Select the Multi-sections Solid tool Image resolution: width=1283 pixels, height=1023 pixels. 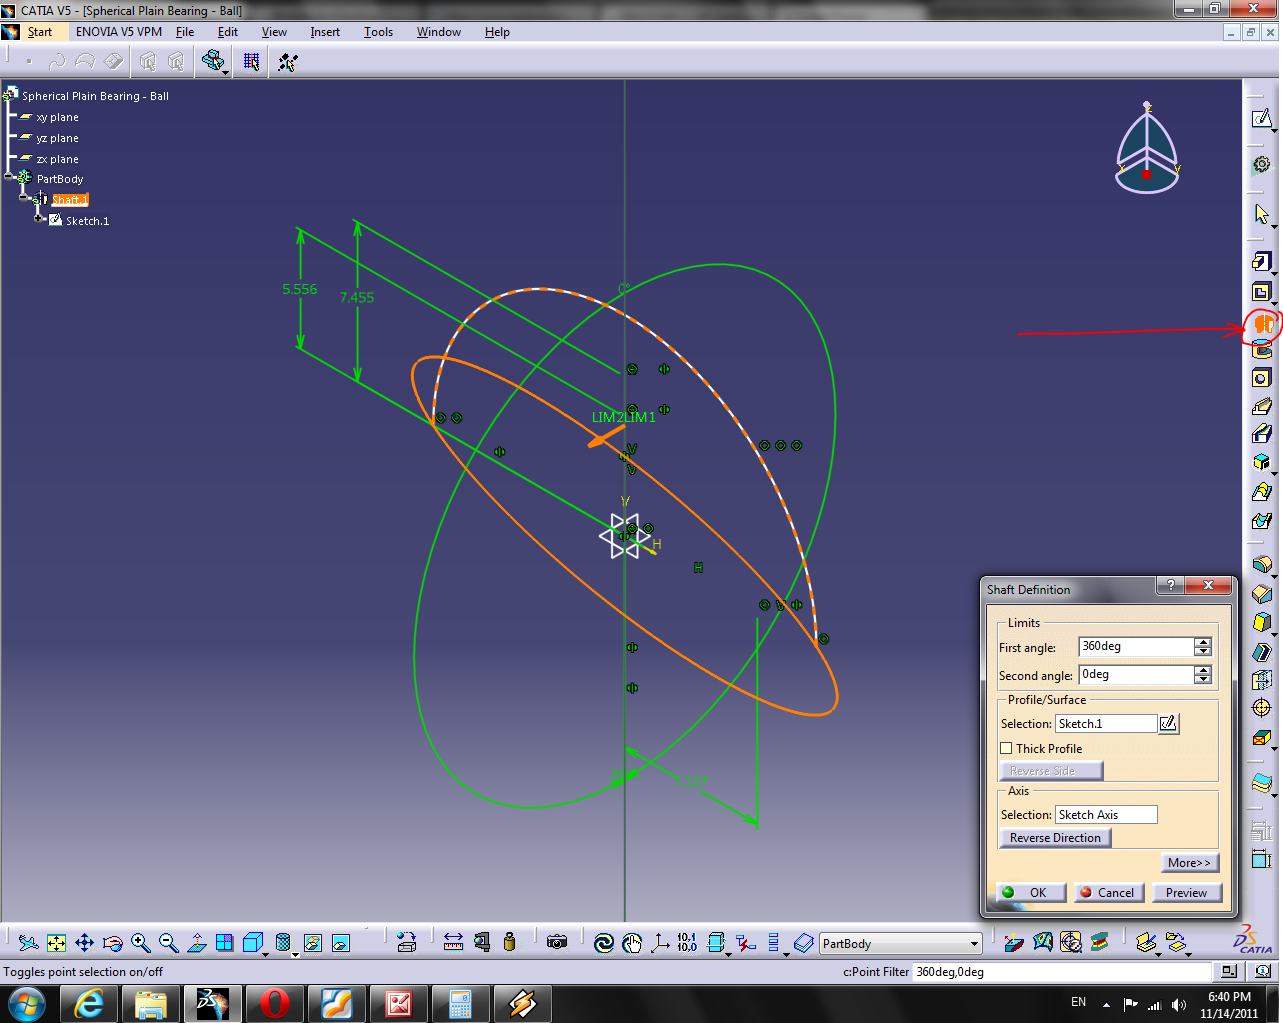click(x=1262, y=492)
